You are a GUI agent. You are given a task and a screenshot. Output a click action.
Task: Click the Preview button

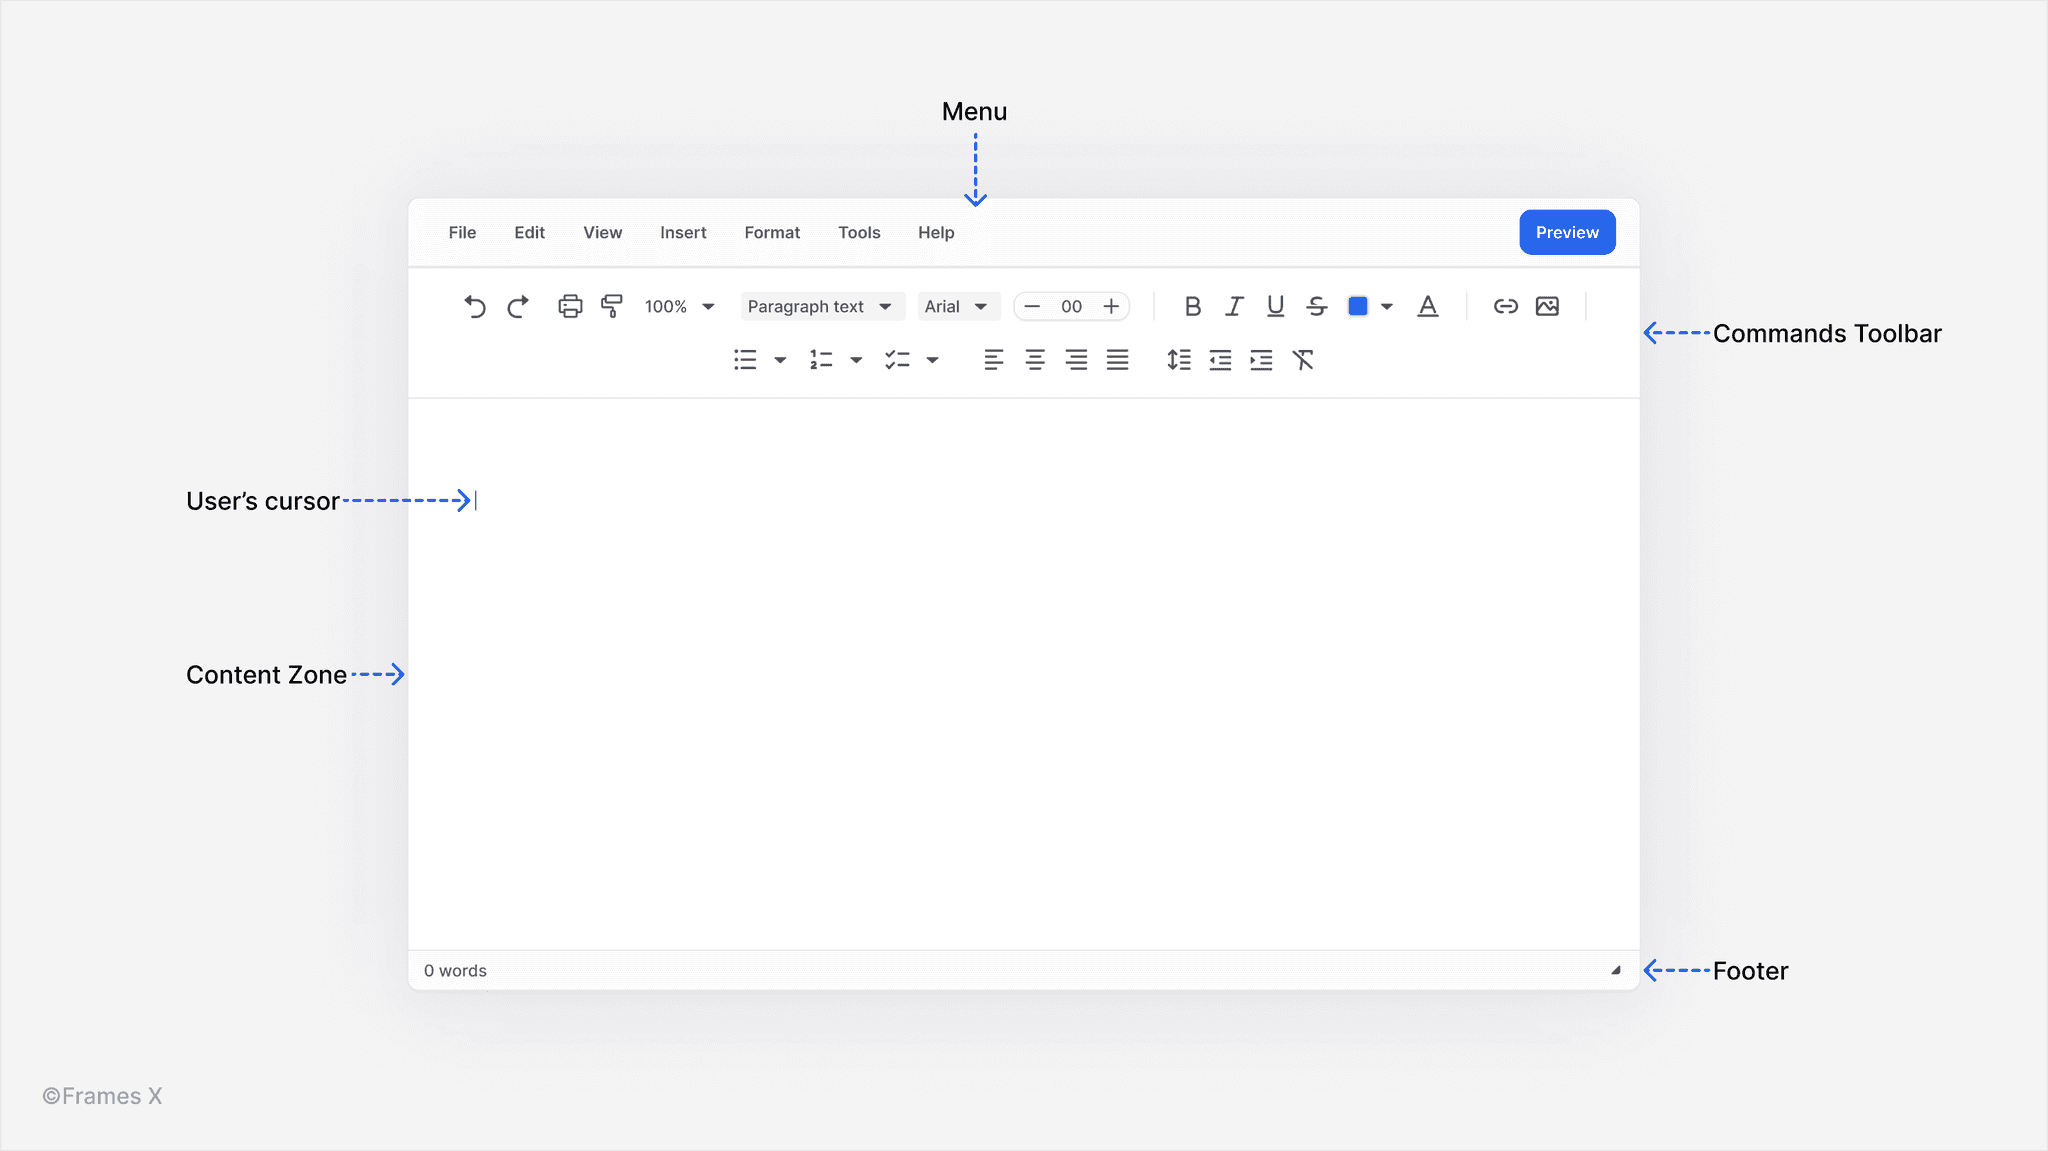point(1566,232)
